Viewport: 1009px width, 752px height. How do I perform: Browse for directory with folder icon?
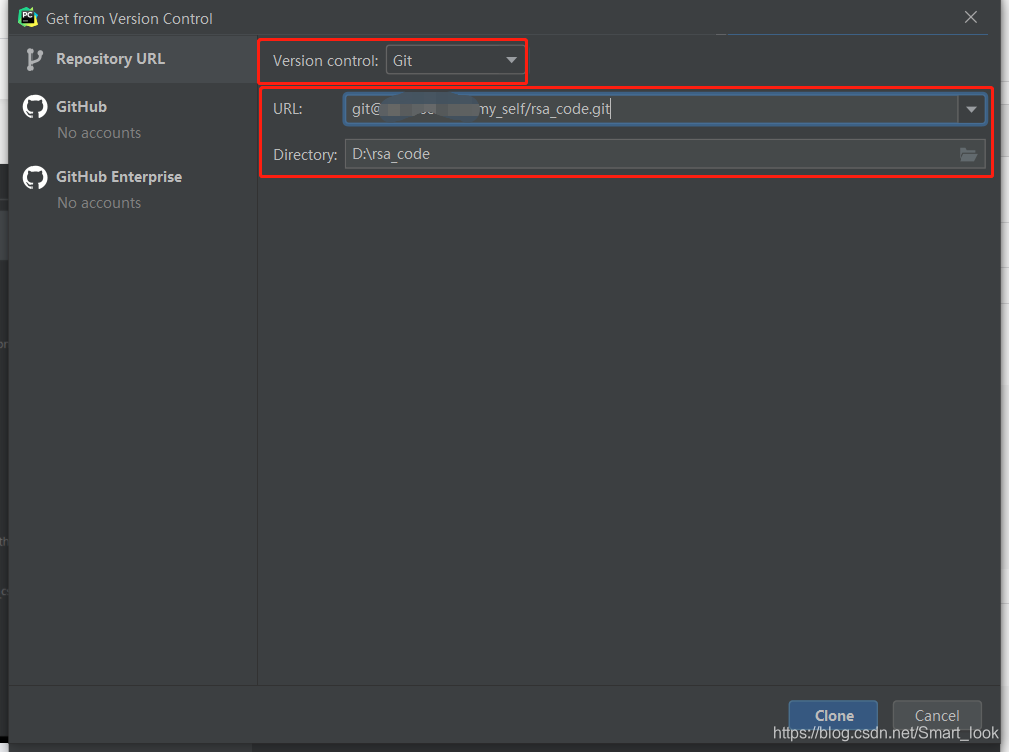click(x=968, y=154)
